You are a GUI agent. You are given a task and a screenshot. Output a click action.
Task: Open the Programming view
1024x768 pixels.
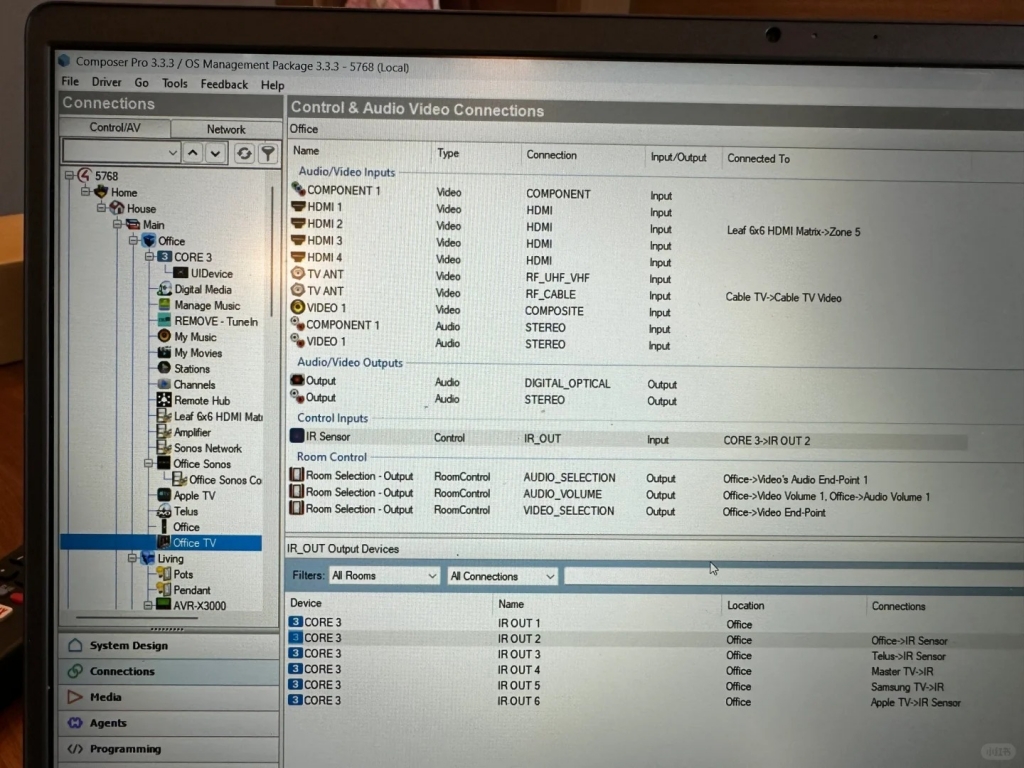coord(170,749)
